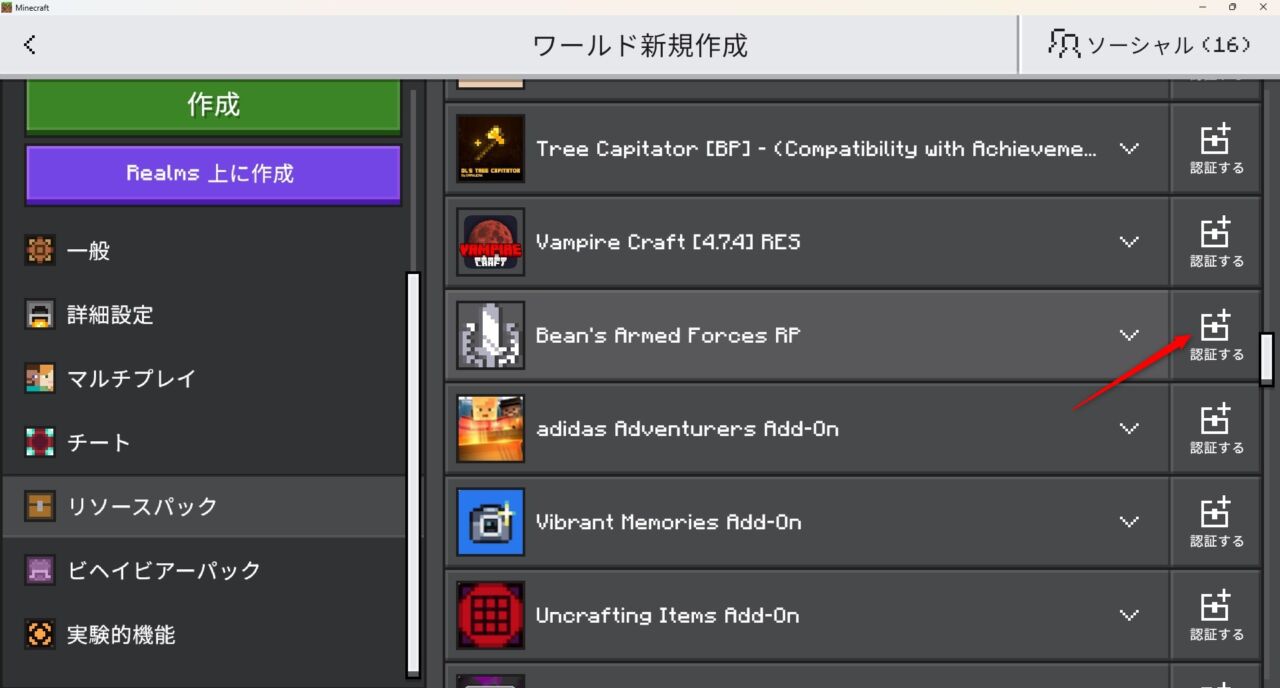This screenshot has height=688, width=1280.
Task: Go back with the header arrow
Action: [30, 44]
